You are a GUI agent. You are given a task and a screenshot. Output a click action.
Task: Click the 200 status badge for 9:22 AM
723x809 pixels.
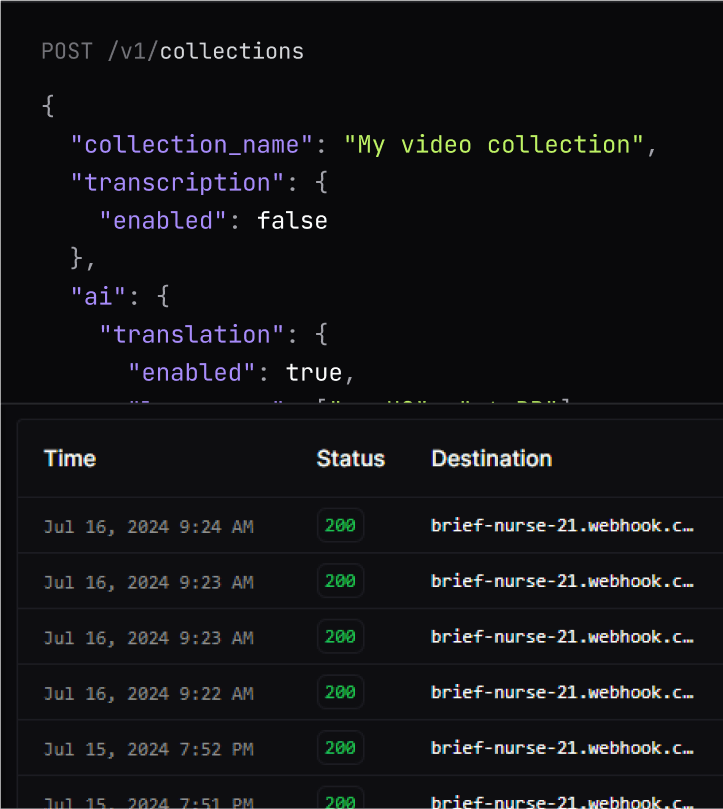coord(340,692)
